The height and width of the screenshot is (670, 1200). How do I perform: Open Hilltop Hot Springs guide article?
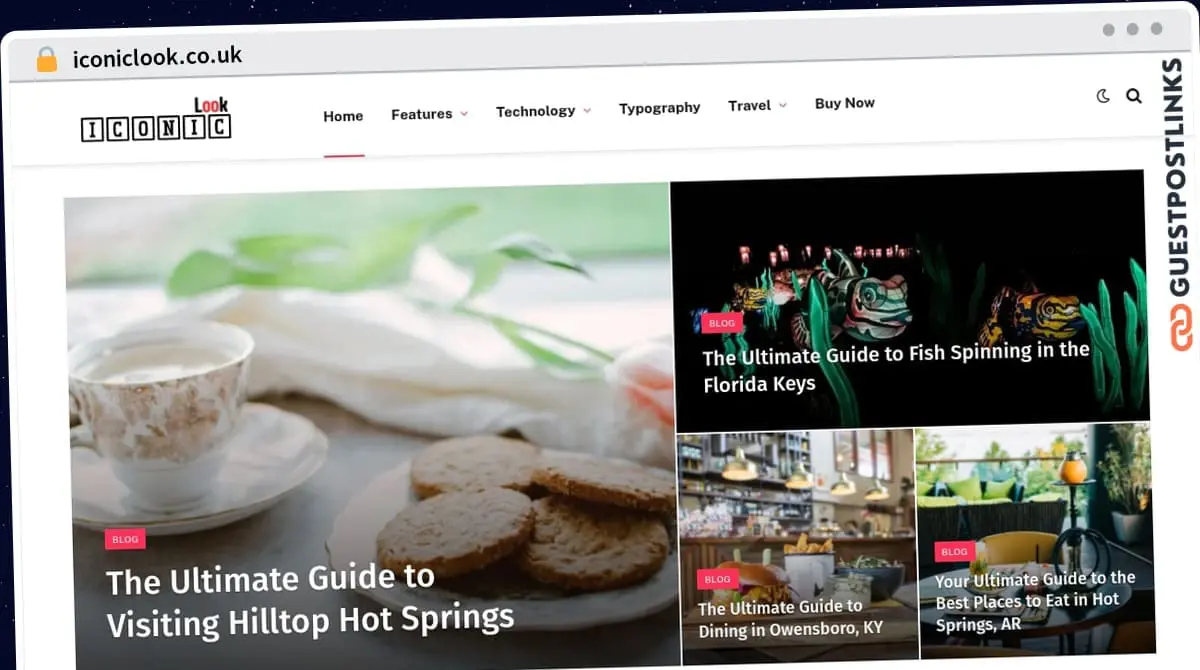pyautogui.click(x=310, y=600)
